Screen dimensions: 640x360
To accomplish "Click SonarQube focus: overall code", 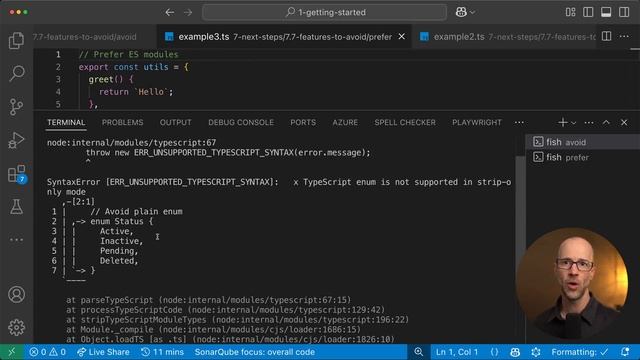I will [255, 352].
